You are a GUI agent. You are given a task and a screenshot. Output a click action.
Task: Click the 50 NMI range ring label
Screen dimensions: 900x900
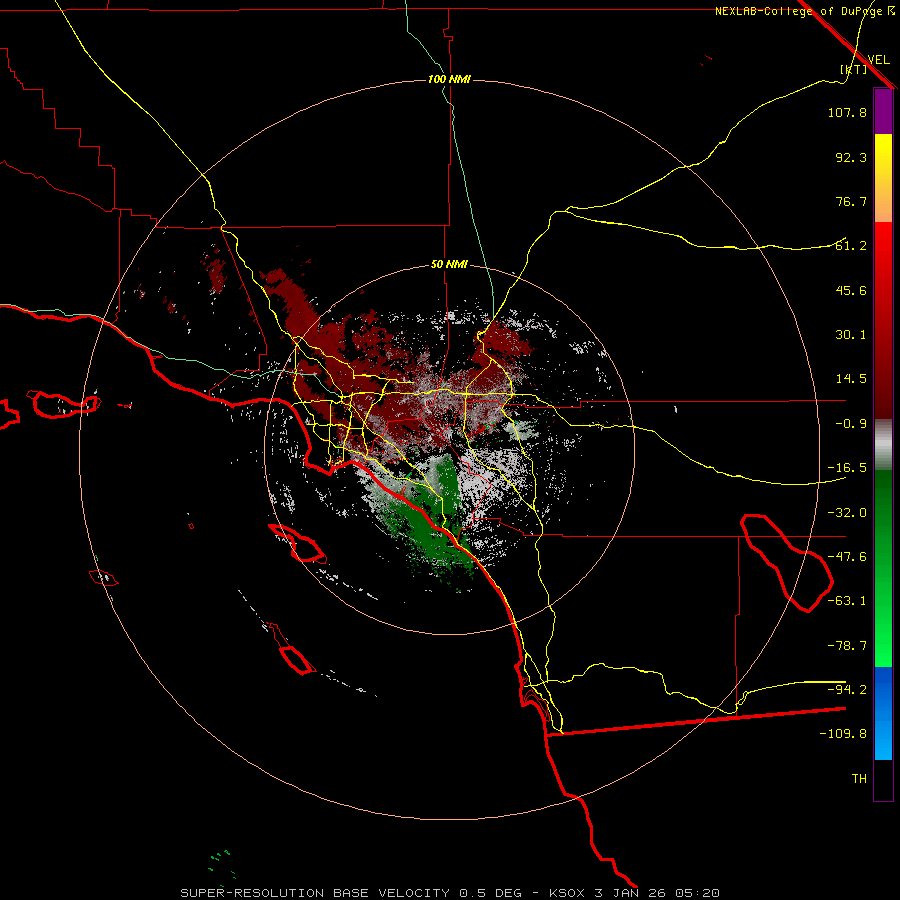click(x=449, y=265)
